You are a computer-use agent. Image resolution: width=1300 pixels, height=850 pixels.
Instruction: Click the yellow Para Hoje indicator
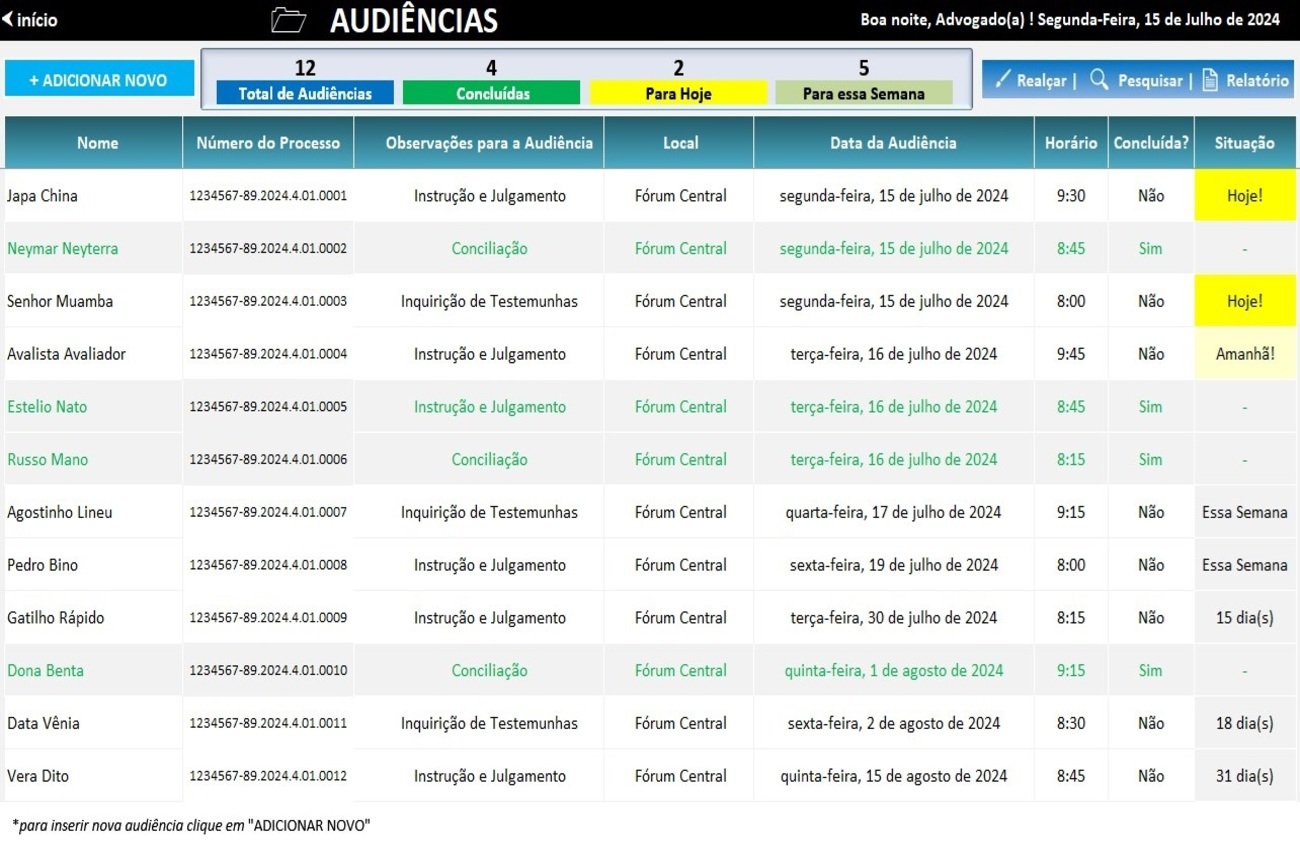[678, 94]
